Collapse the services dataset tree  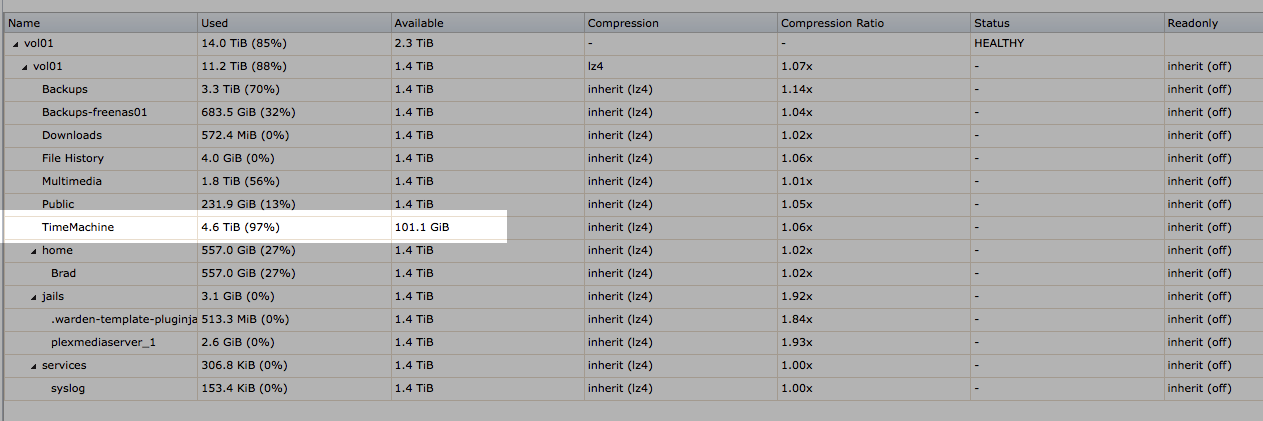tap(35, 366)
